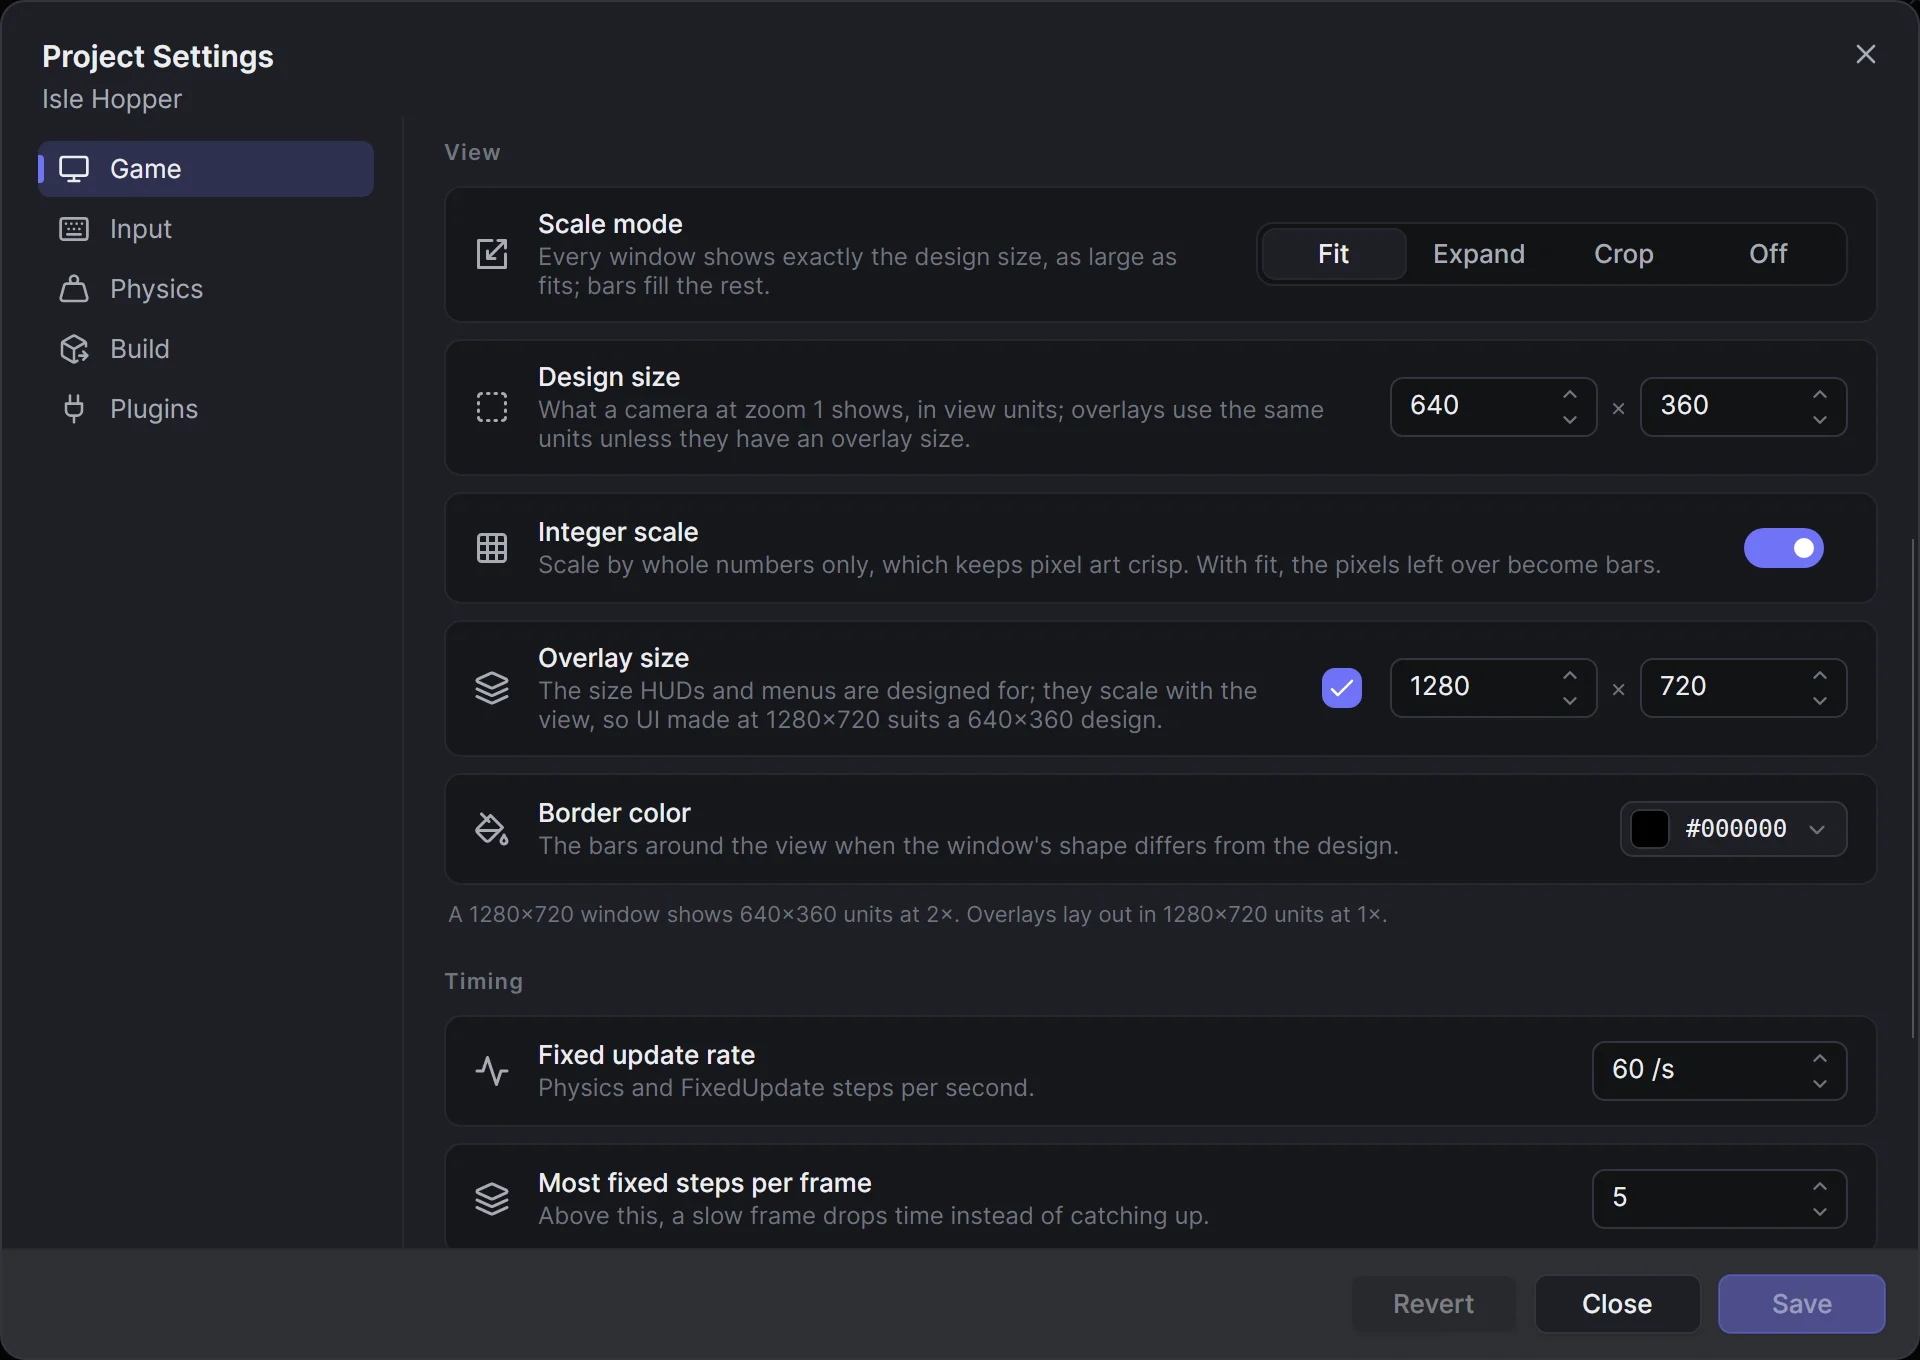Click the pulse icon for Fixed update rate
Screen dimensions: 1920x1360
point(492,1071)
